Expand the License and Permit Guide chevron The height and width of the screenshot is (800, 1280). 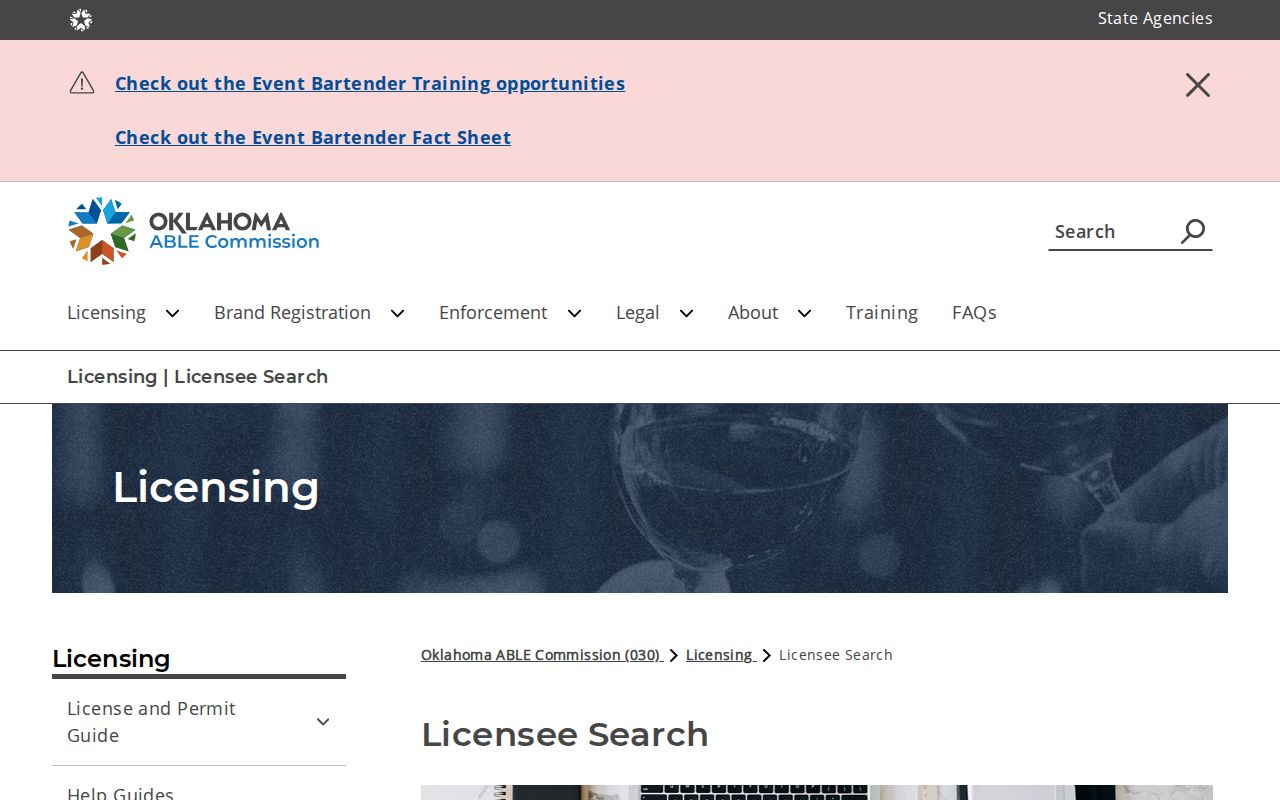click(x=323, y=722)
